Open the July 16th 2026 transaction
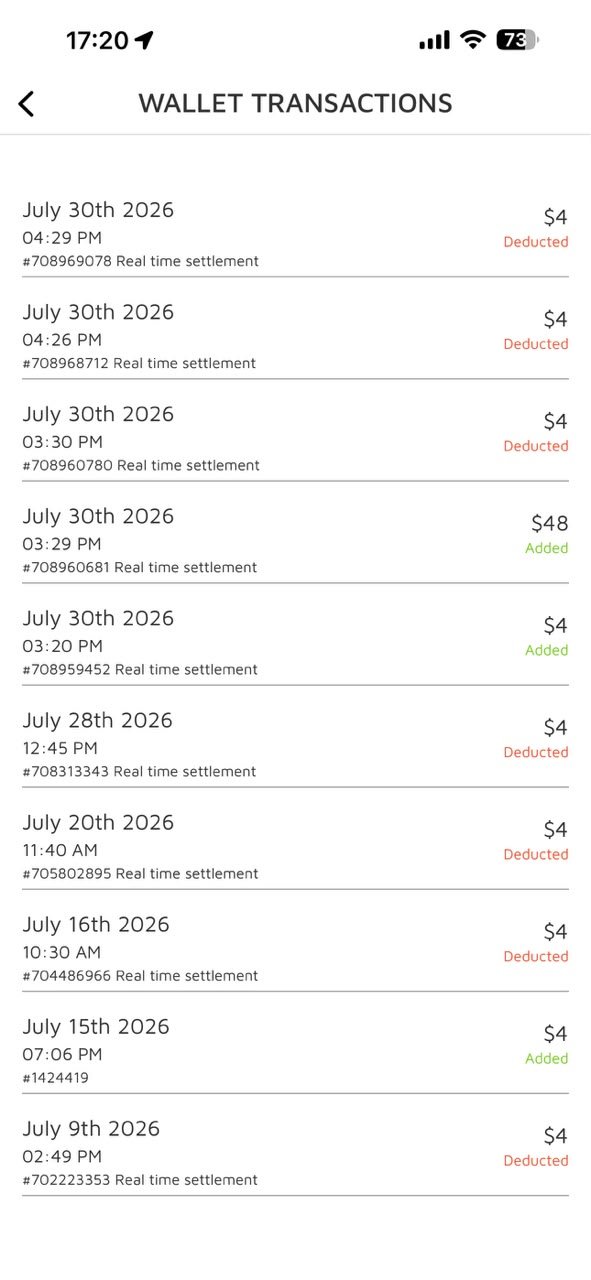The height and width of the screenshot is (1280, 591). [x=295, y=948]
